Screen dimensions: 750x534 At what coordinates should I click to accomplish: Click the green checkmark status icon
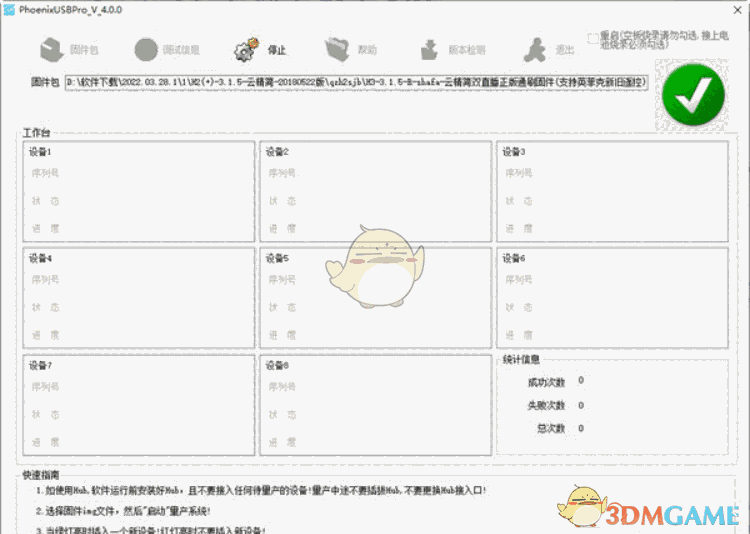tap(693, 95)
